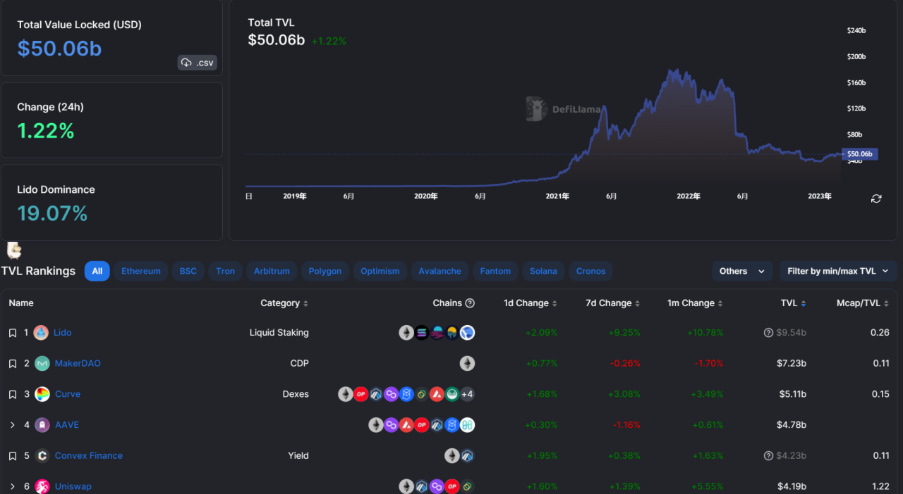
Task: Open the Others chains dropdown
Action: coord(742,271)
